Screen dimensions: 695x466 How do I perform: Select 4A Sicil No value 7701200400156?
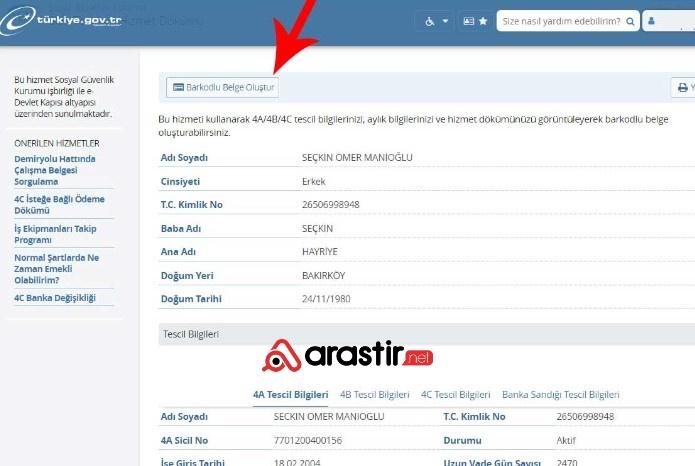click(x=308, y=440)
